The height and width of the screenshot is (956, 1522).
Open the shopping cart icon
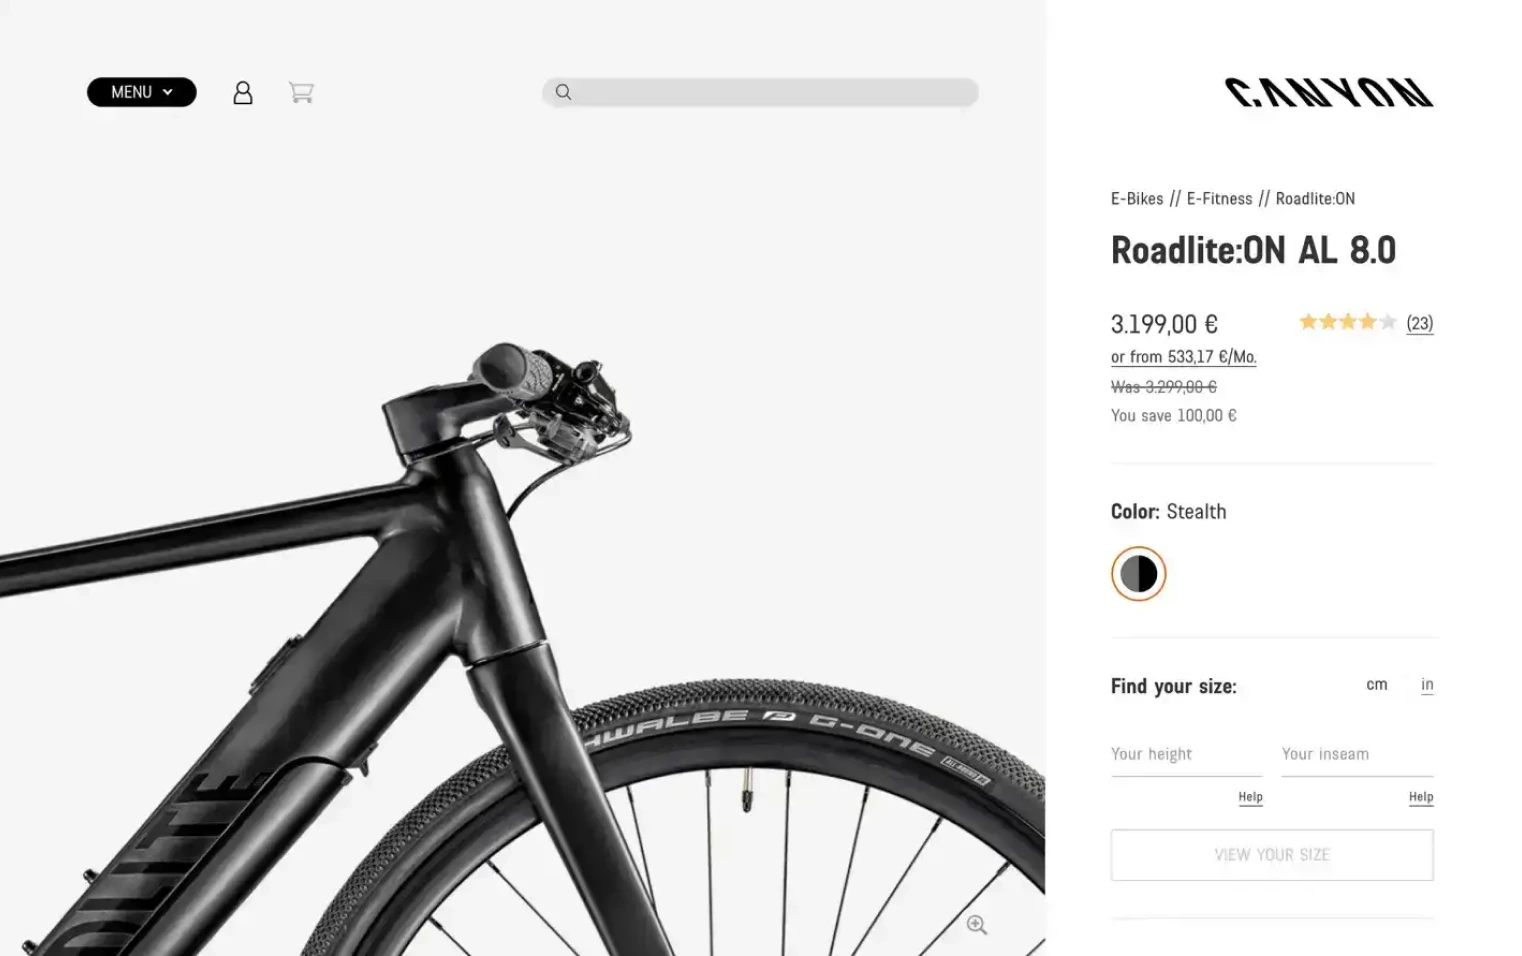click(301, 93)
